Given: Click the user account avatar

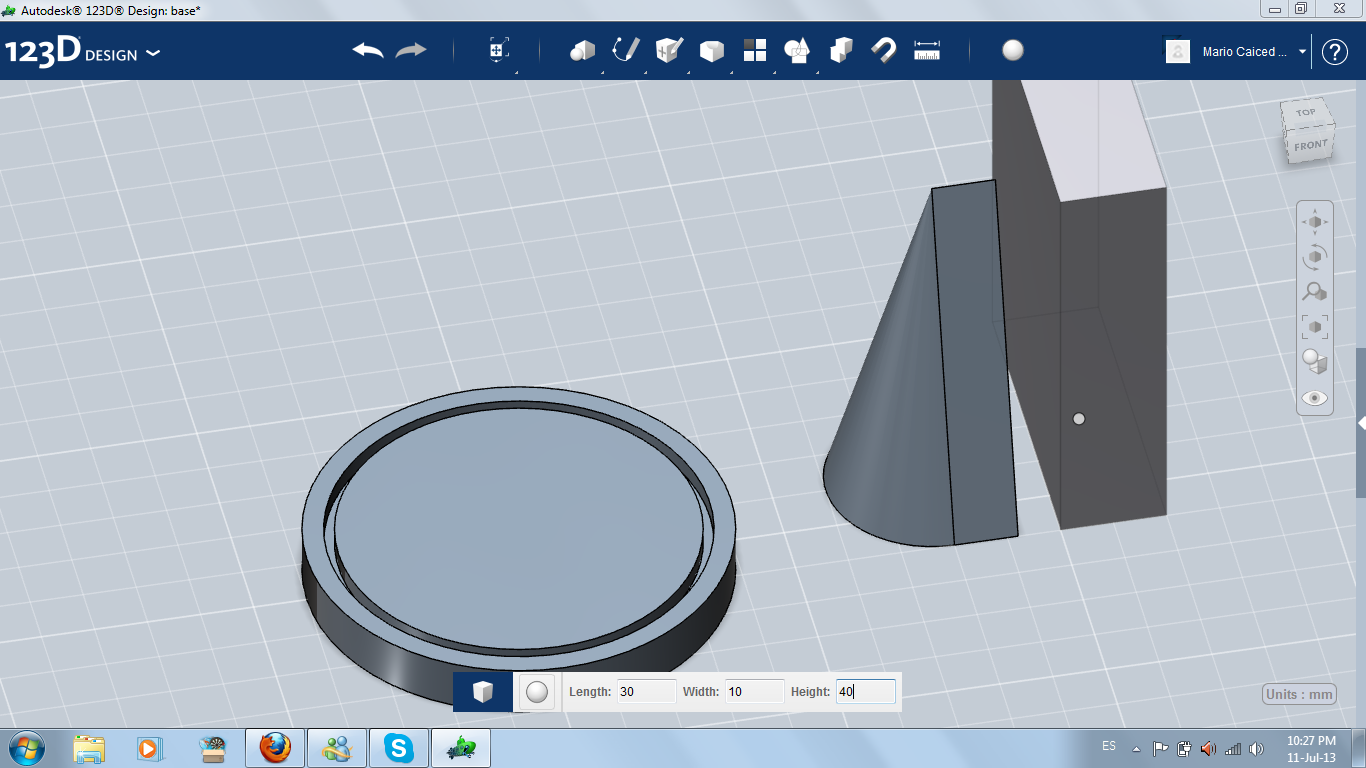Looking at the screenshot, I should (1178, 52).
